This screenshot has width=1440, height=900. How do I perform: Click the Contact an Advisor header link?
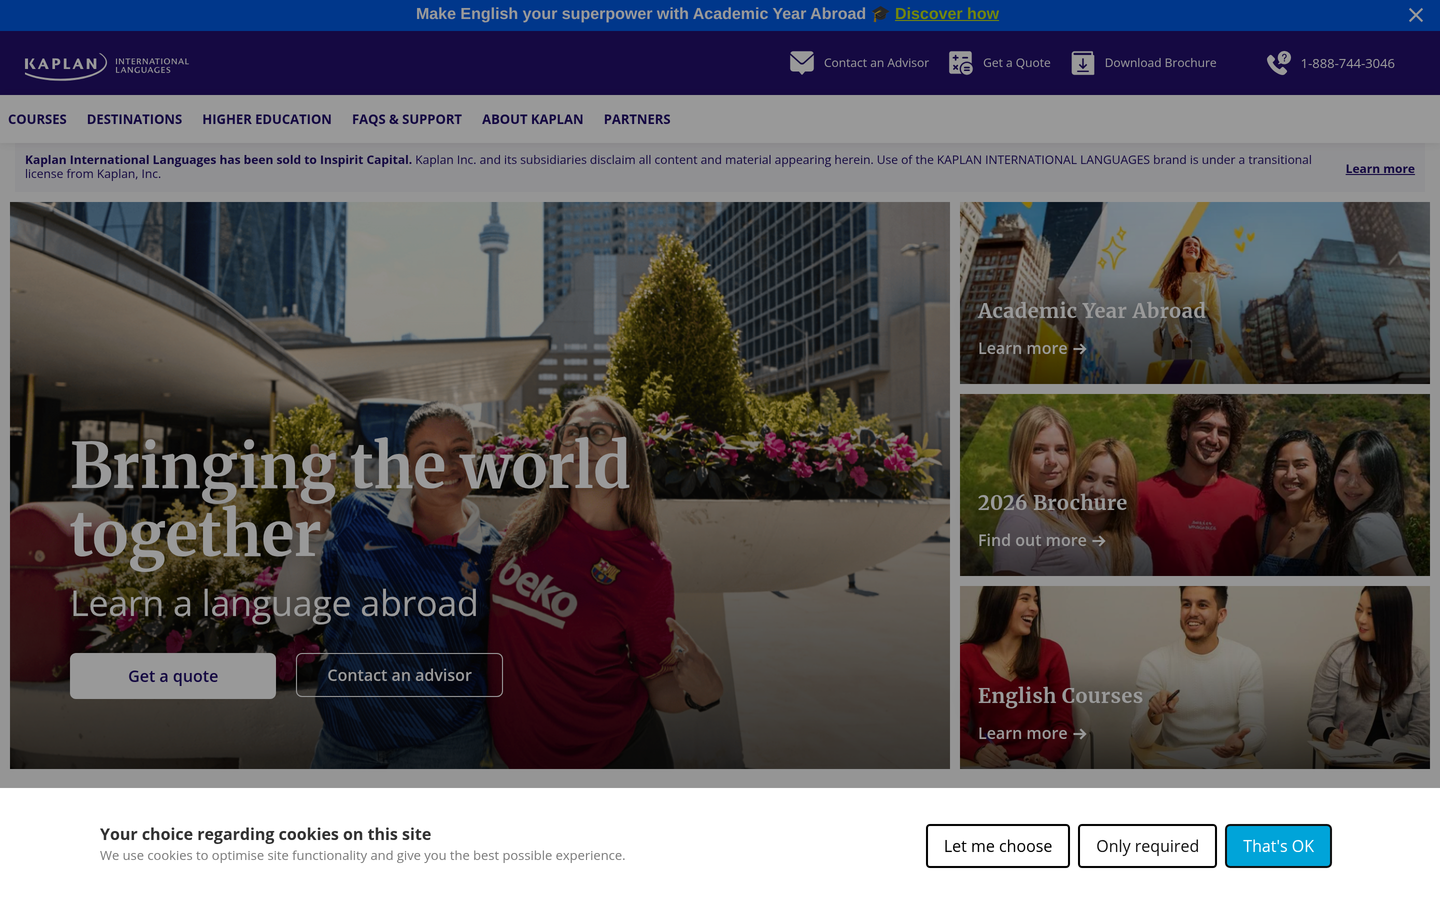pos(876,63)
